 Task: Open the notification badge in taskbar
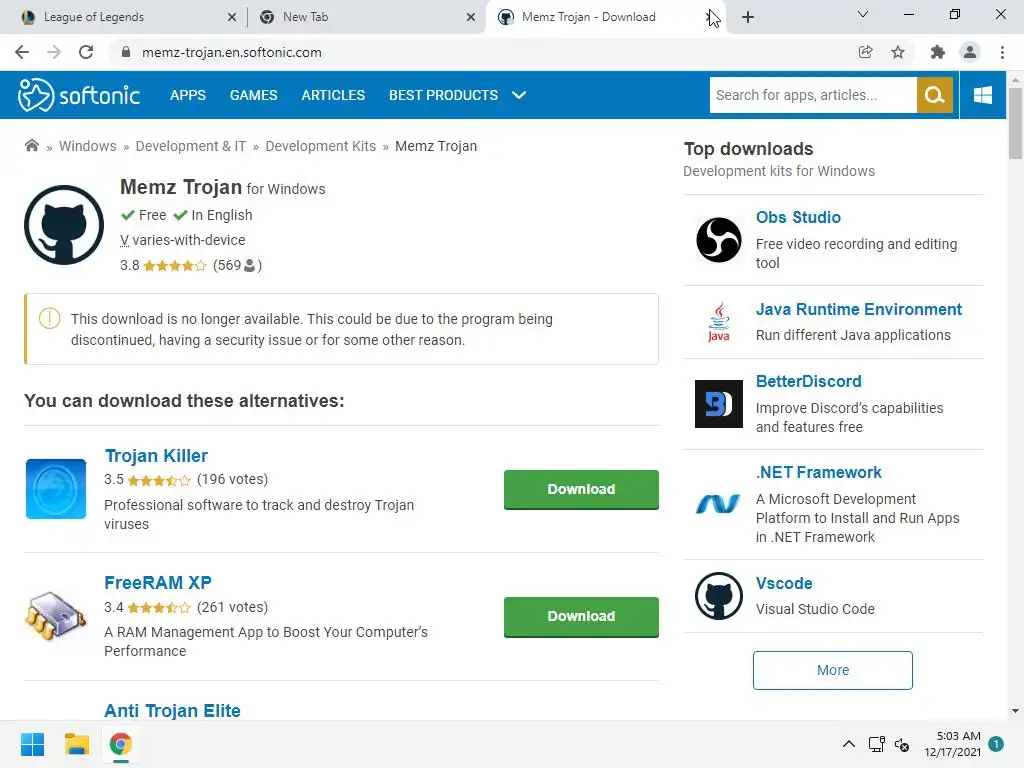coord(996,744)
